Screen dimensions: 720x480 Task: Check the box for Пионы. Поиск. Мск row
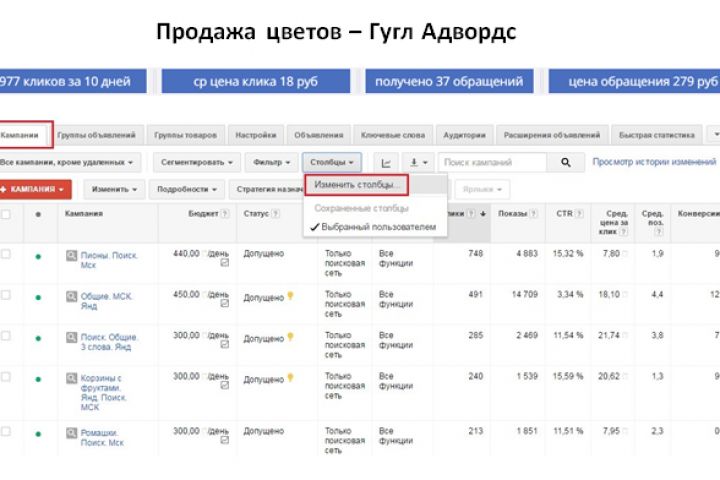[6, 254]
